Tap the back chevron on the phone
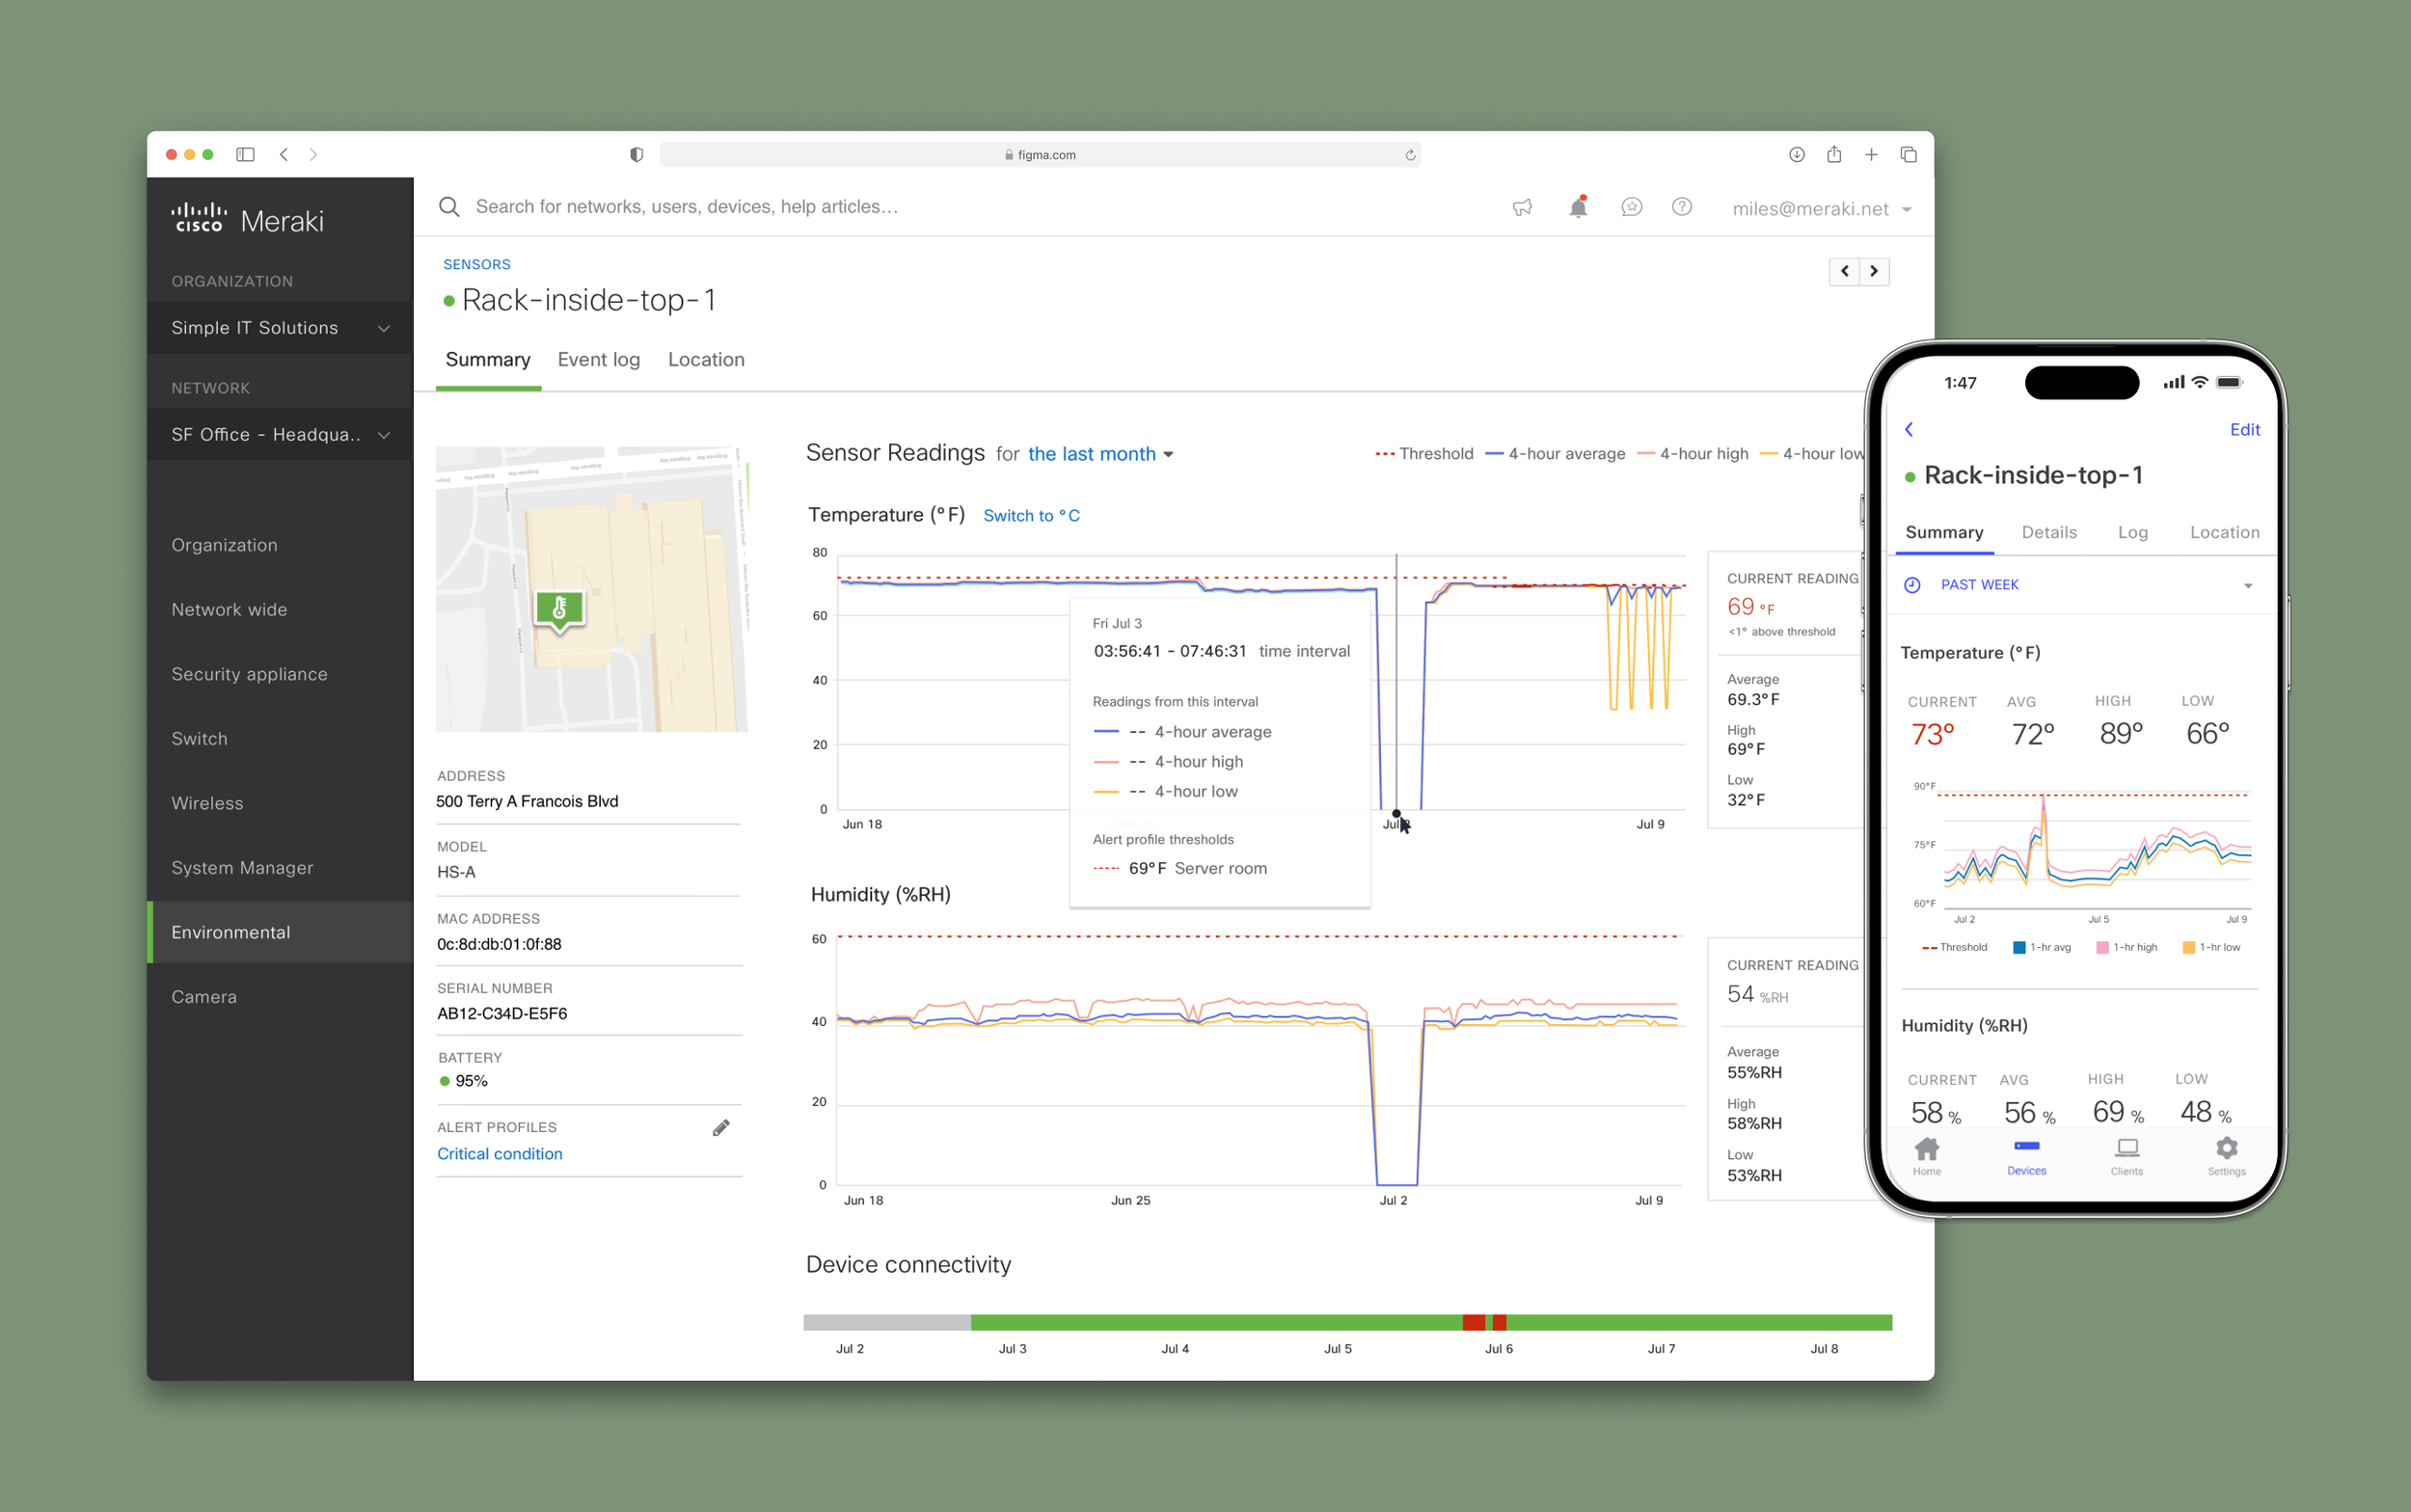2411x1512 pixels. pyautogui.click(x=1909, y=429)
